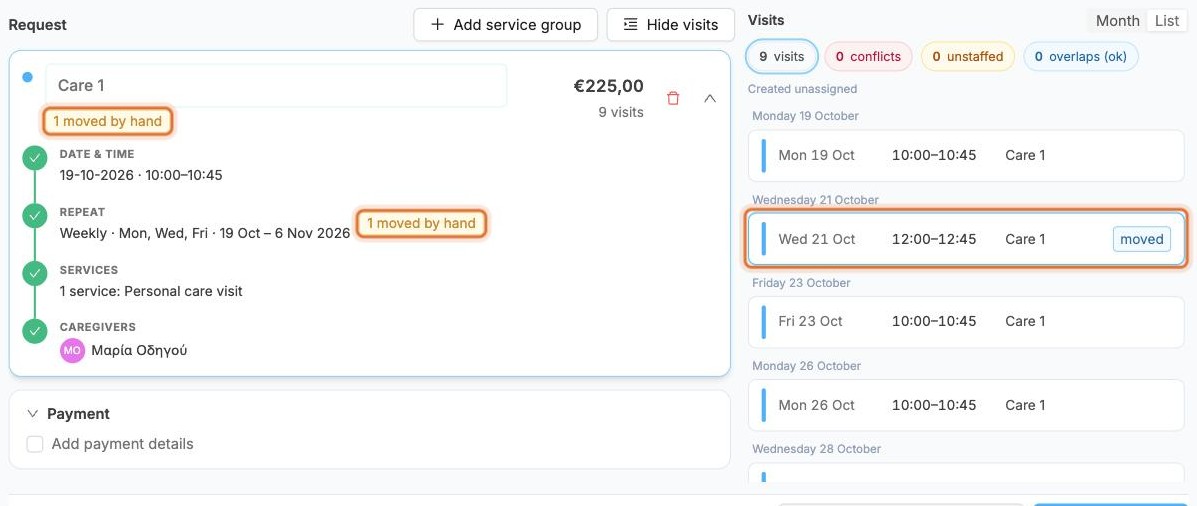Click the €225,00 price
The image size is (1197, 506).
click(x=608, y=86)
